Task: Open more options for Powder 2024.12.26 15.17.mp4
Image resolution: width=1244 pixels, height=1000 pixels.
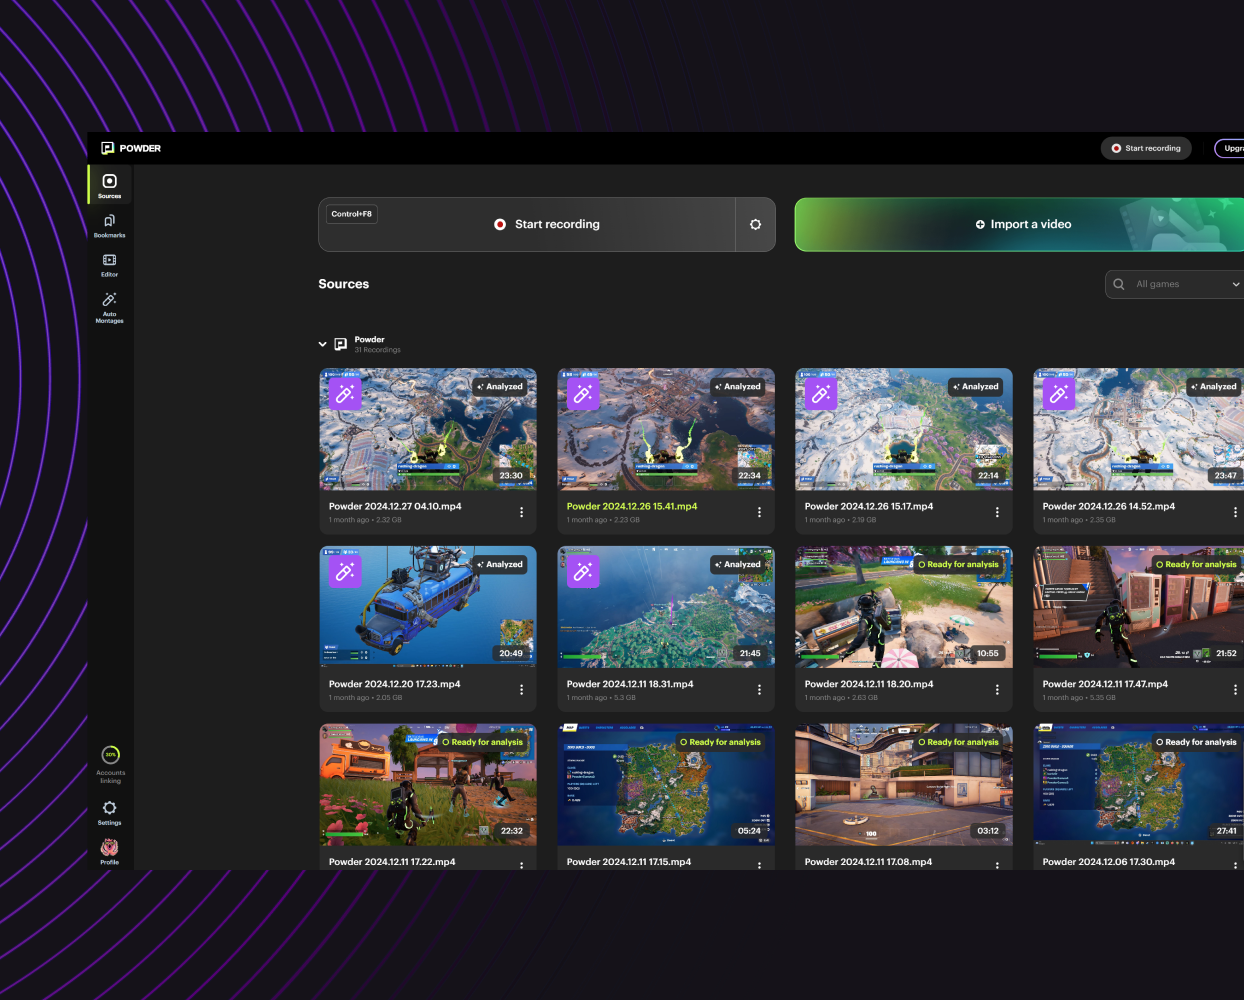Action: pyautogui.click(x=997, y=512)
